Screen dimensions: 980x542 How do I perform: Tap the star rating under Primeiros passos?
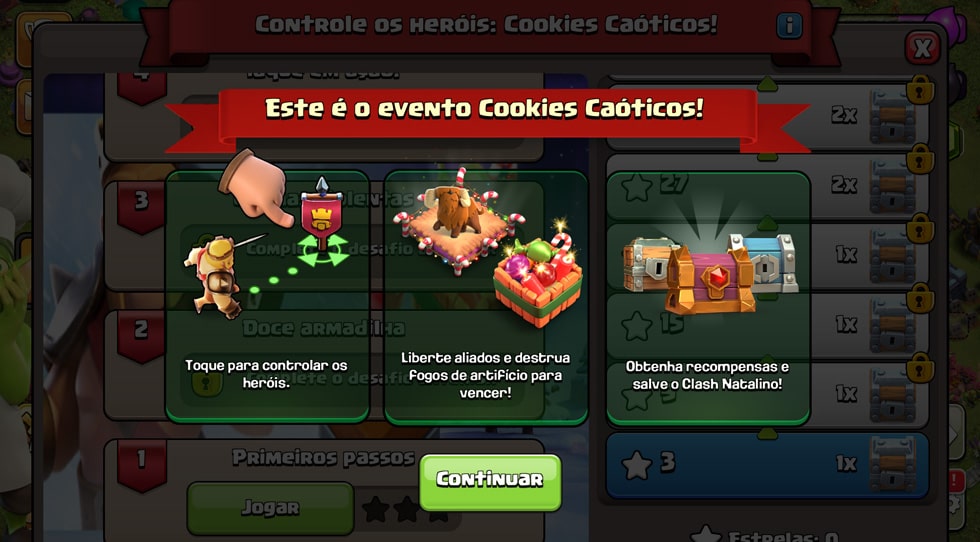pos(406,509)
